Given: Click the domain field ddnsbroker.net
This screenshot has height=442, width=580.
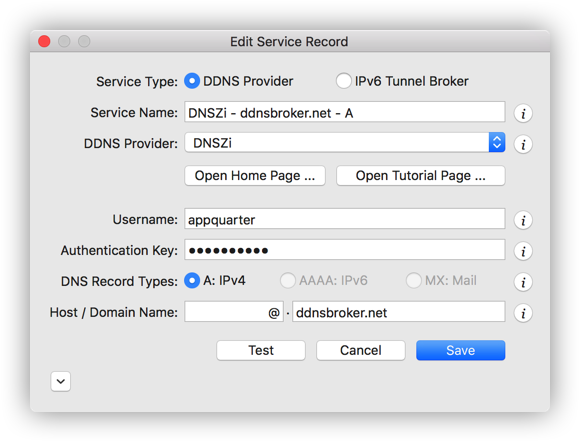Looking at the screenshot, I should coord(399,312).
